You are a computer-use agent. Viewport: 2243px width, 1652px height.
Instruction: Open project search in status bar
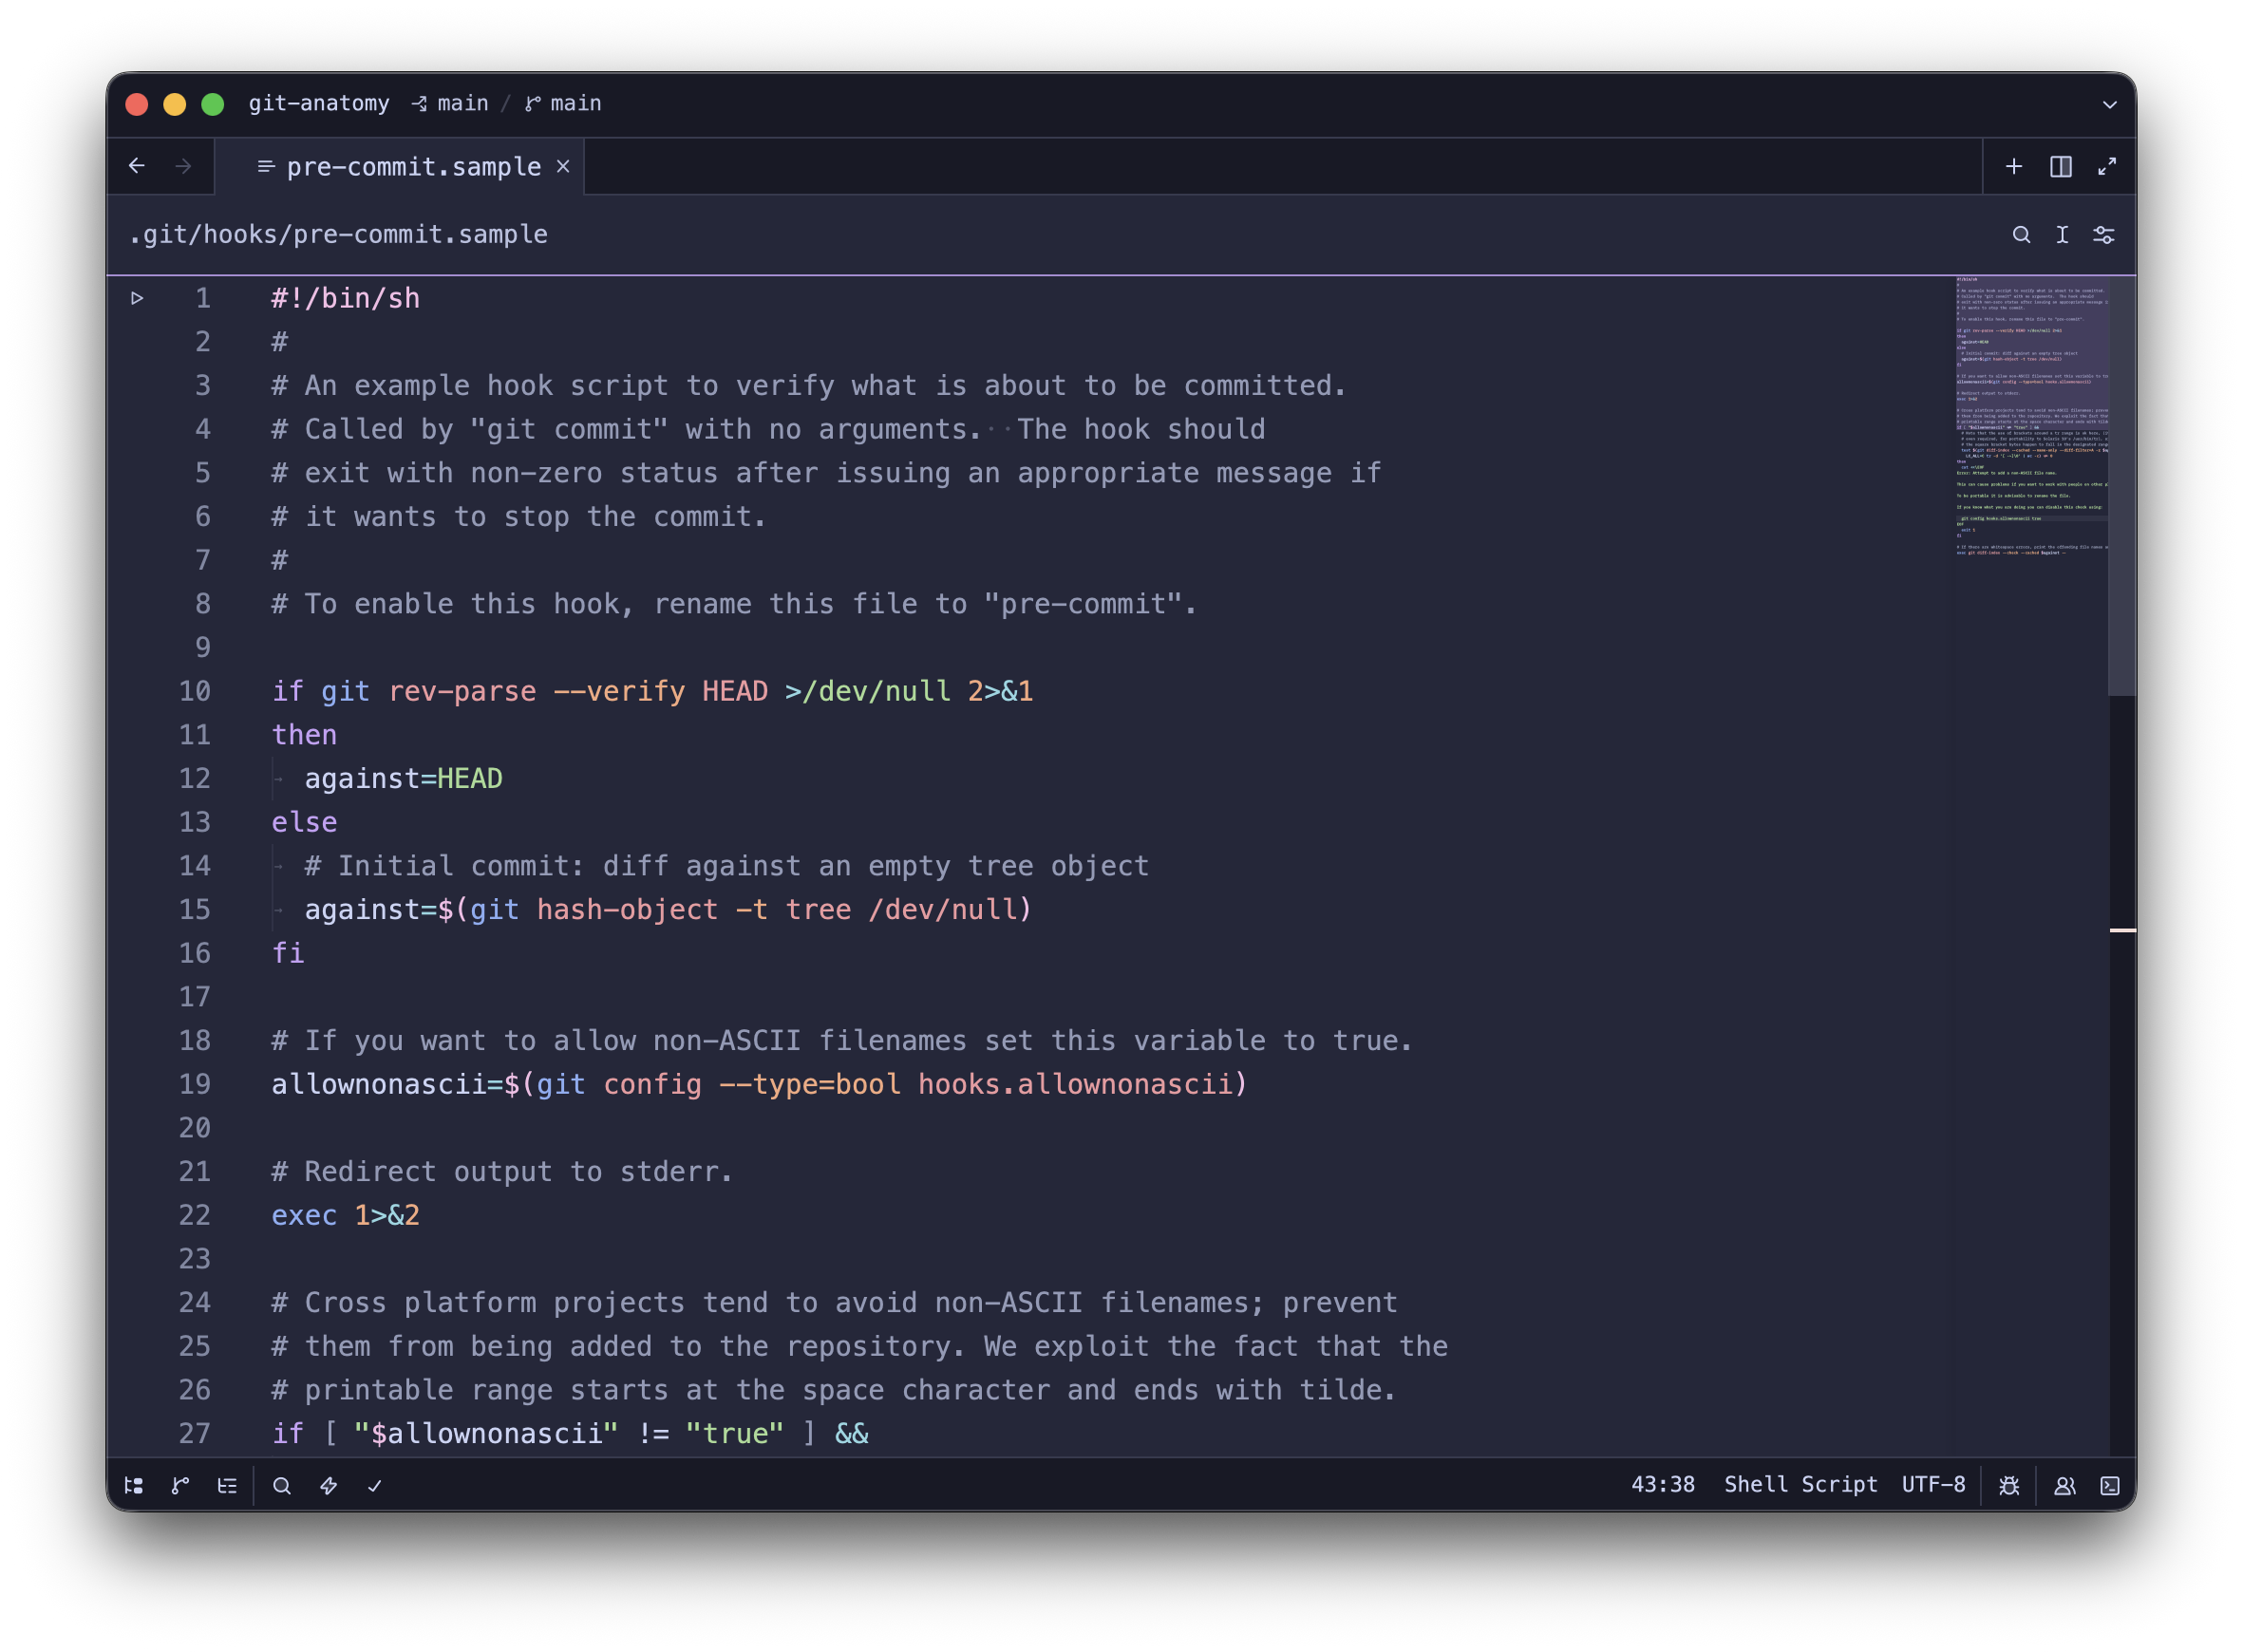point(282,1486)
